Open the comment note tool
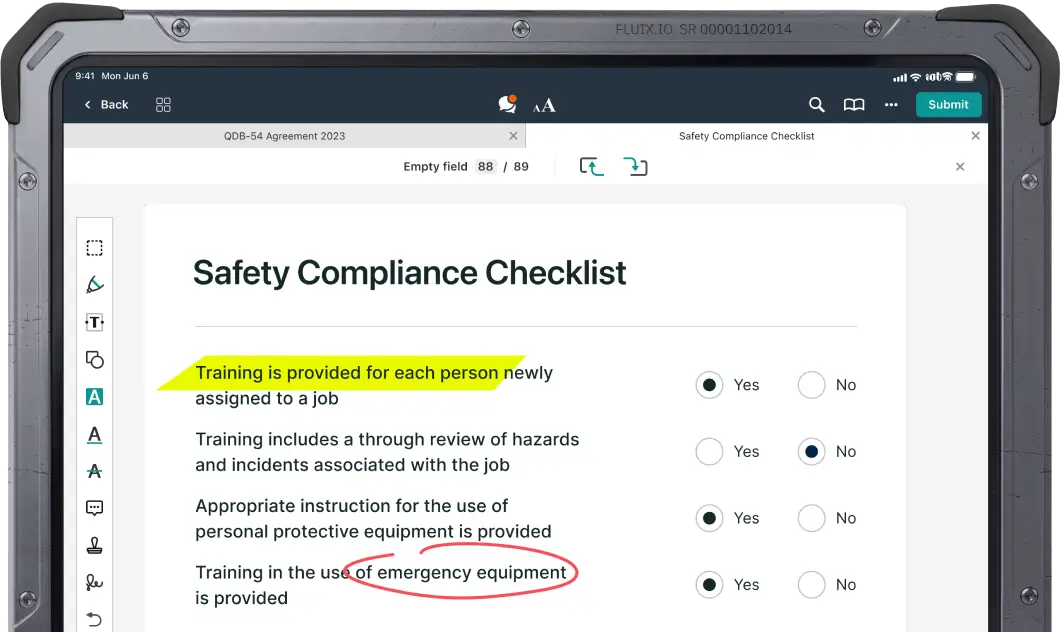 click(x=94, y=508)
